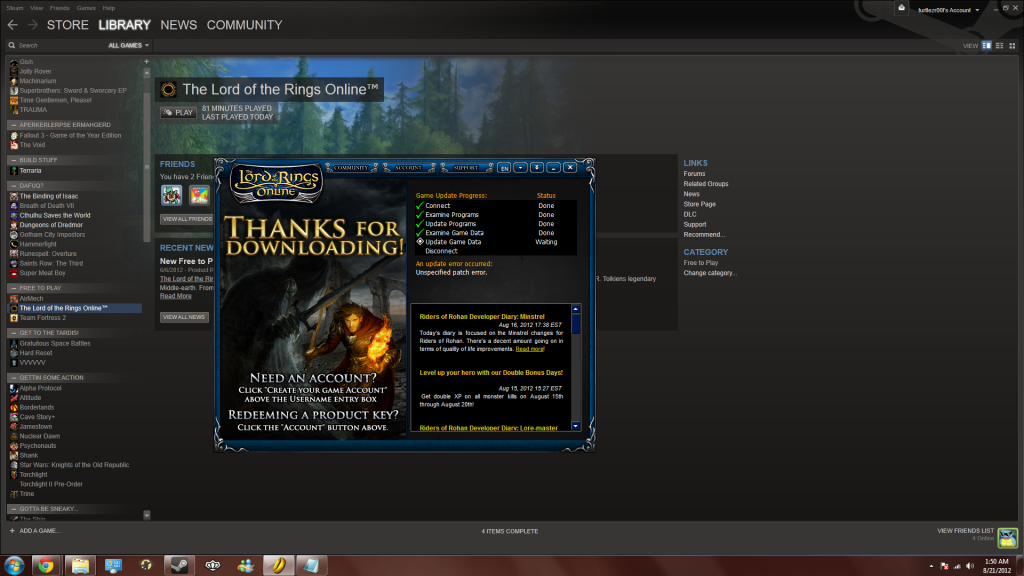Open Windows Live Messenger from the taskbar
1024x576 pixels.
(246, 566)
